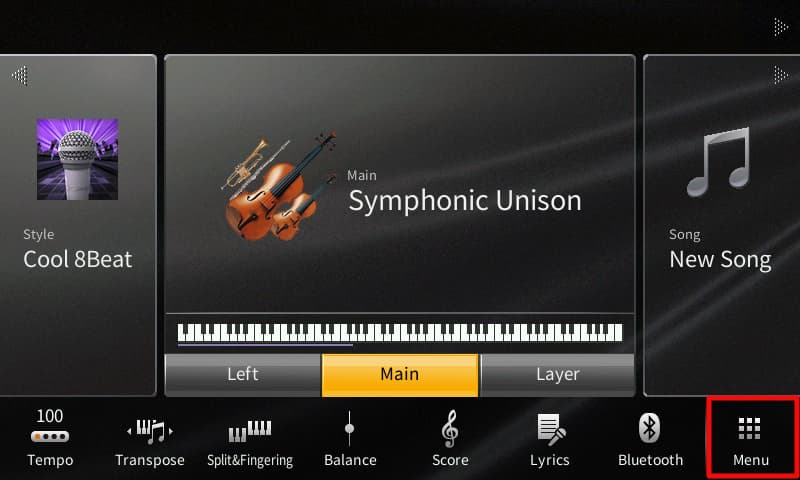The image size is (800, 480).
Task: Select the Left keyboard part
Action: (243, 374)
